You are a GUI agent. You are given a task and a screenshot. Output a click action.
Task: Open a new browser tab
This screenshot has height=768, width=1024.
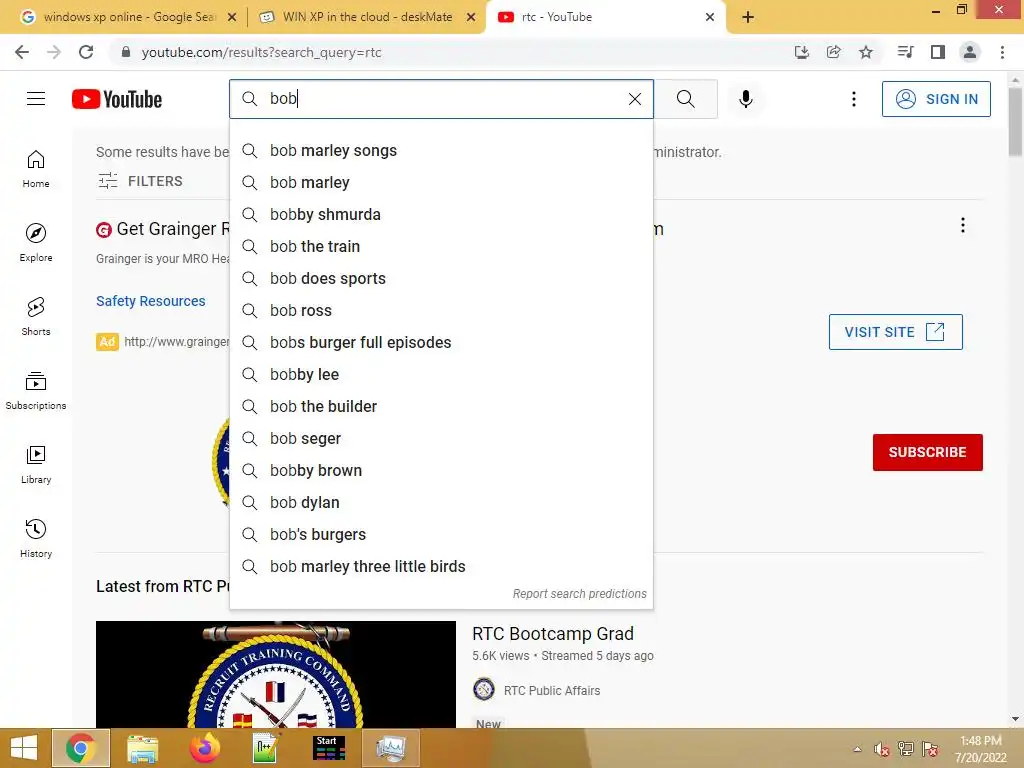[748, 17]
